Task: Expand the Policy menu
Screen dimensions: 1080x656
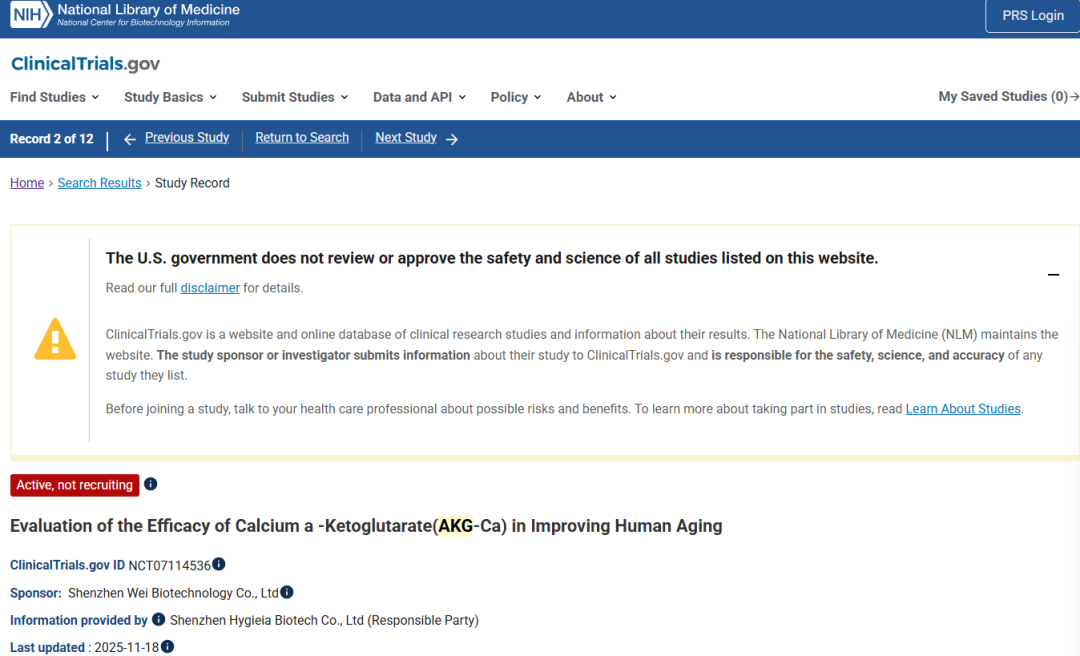Action: pos(516,97)
